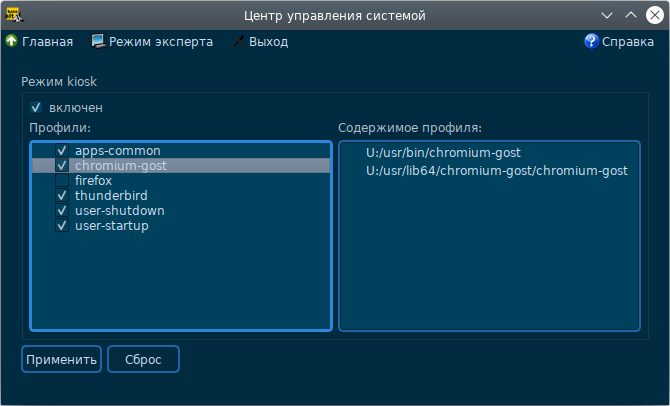The height and width of the screenshot is (406, 670).
Task: Click the application icon in title bar
Action: (x=14, y=15)
